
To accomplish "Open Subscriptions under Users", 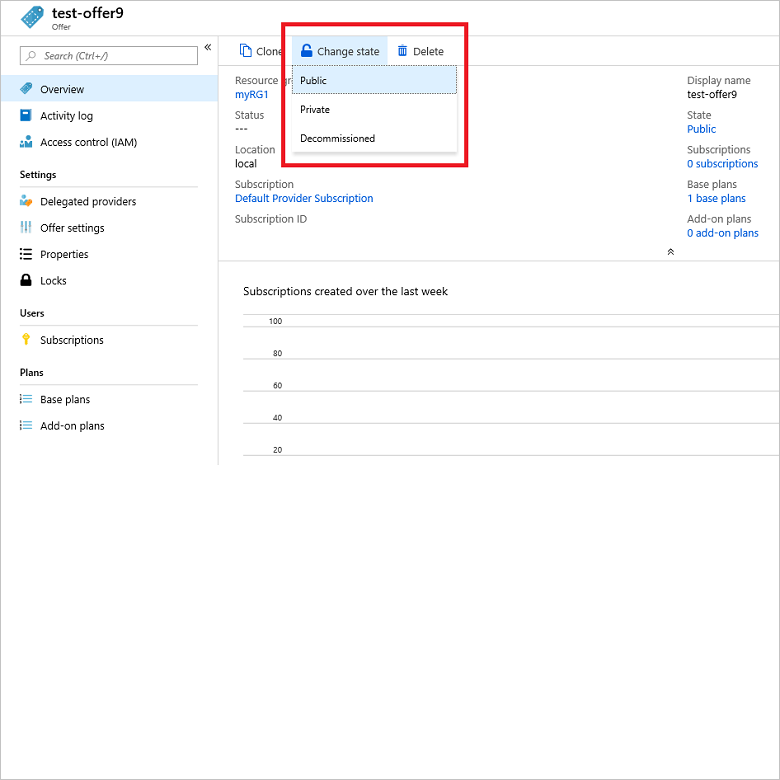I will 109,340.
